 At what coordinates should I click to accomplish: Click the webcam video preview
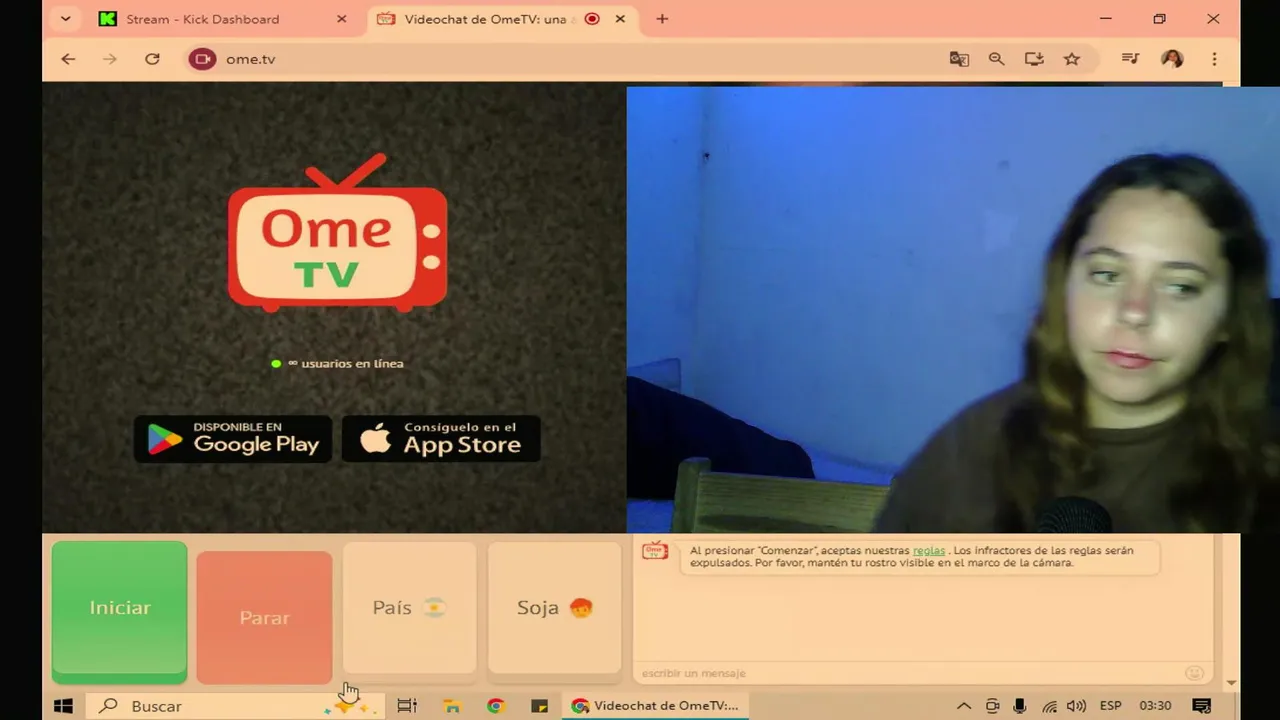click(953, 309)
